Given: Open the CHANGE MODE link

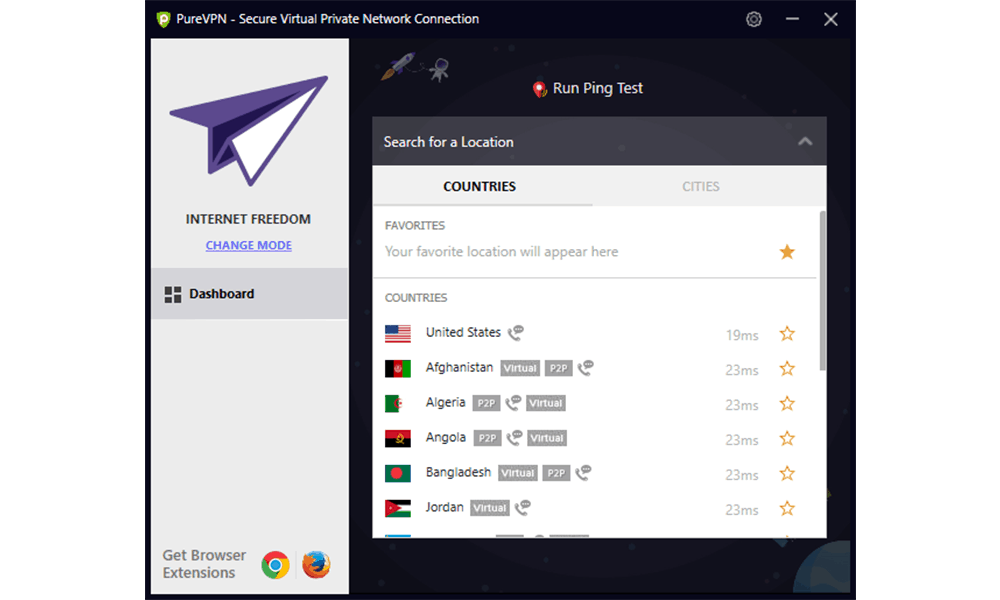Looking at the screenshot, I should point(249,245).
